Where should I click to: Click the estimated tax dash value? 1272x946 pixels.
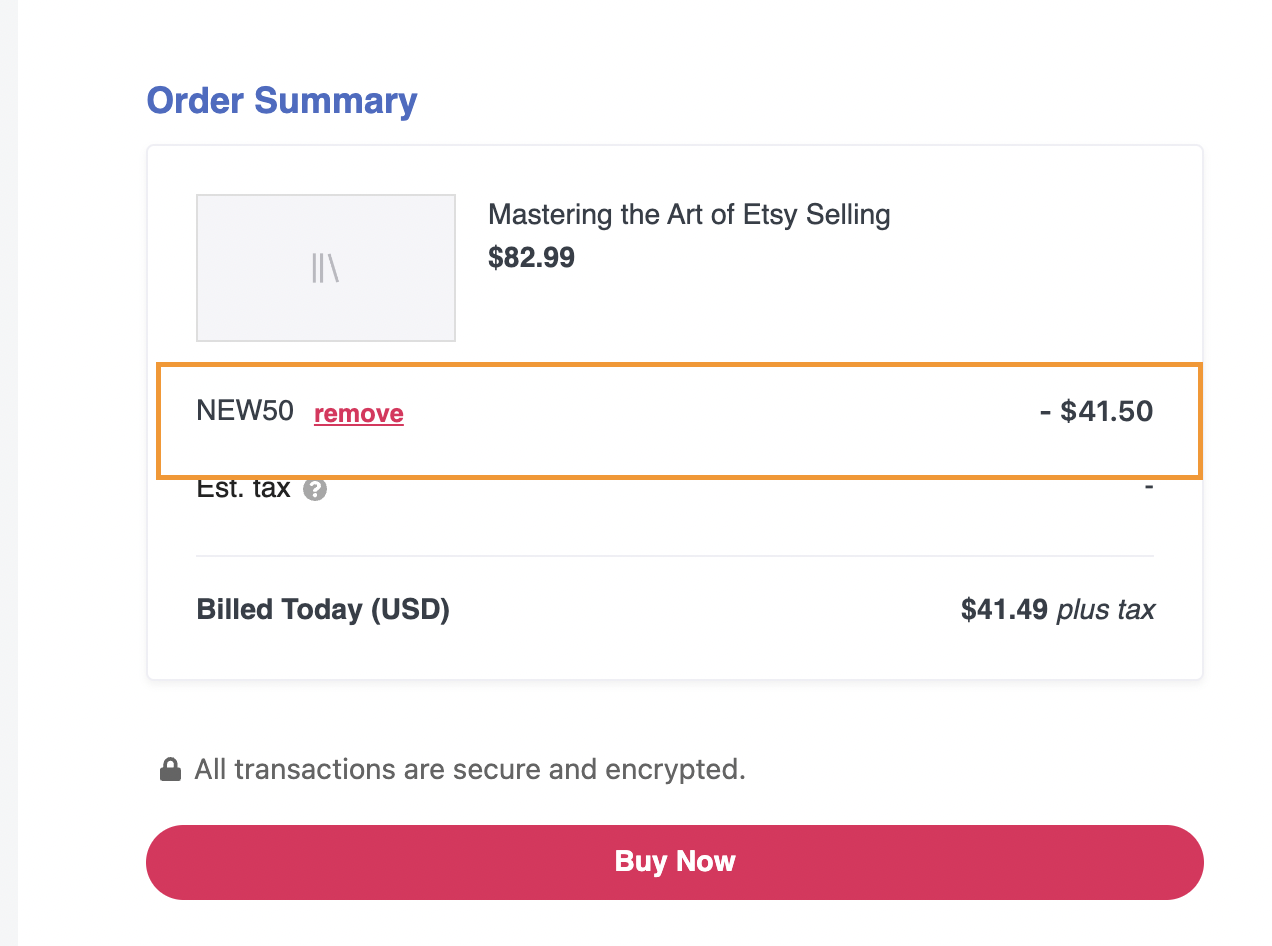pos(1149,488)
